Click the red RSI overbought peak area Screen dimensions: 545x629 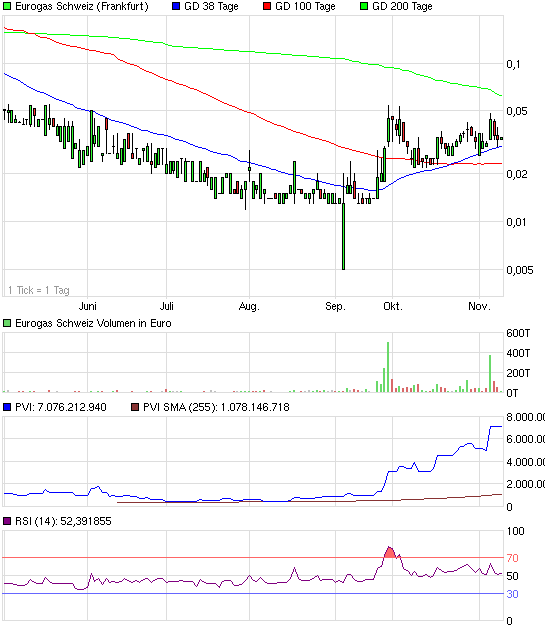(x=390, y=553)
